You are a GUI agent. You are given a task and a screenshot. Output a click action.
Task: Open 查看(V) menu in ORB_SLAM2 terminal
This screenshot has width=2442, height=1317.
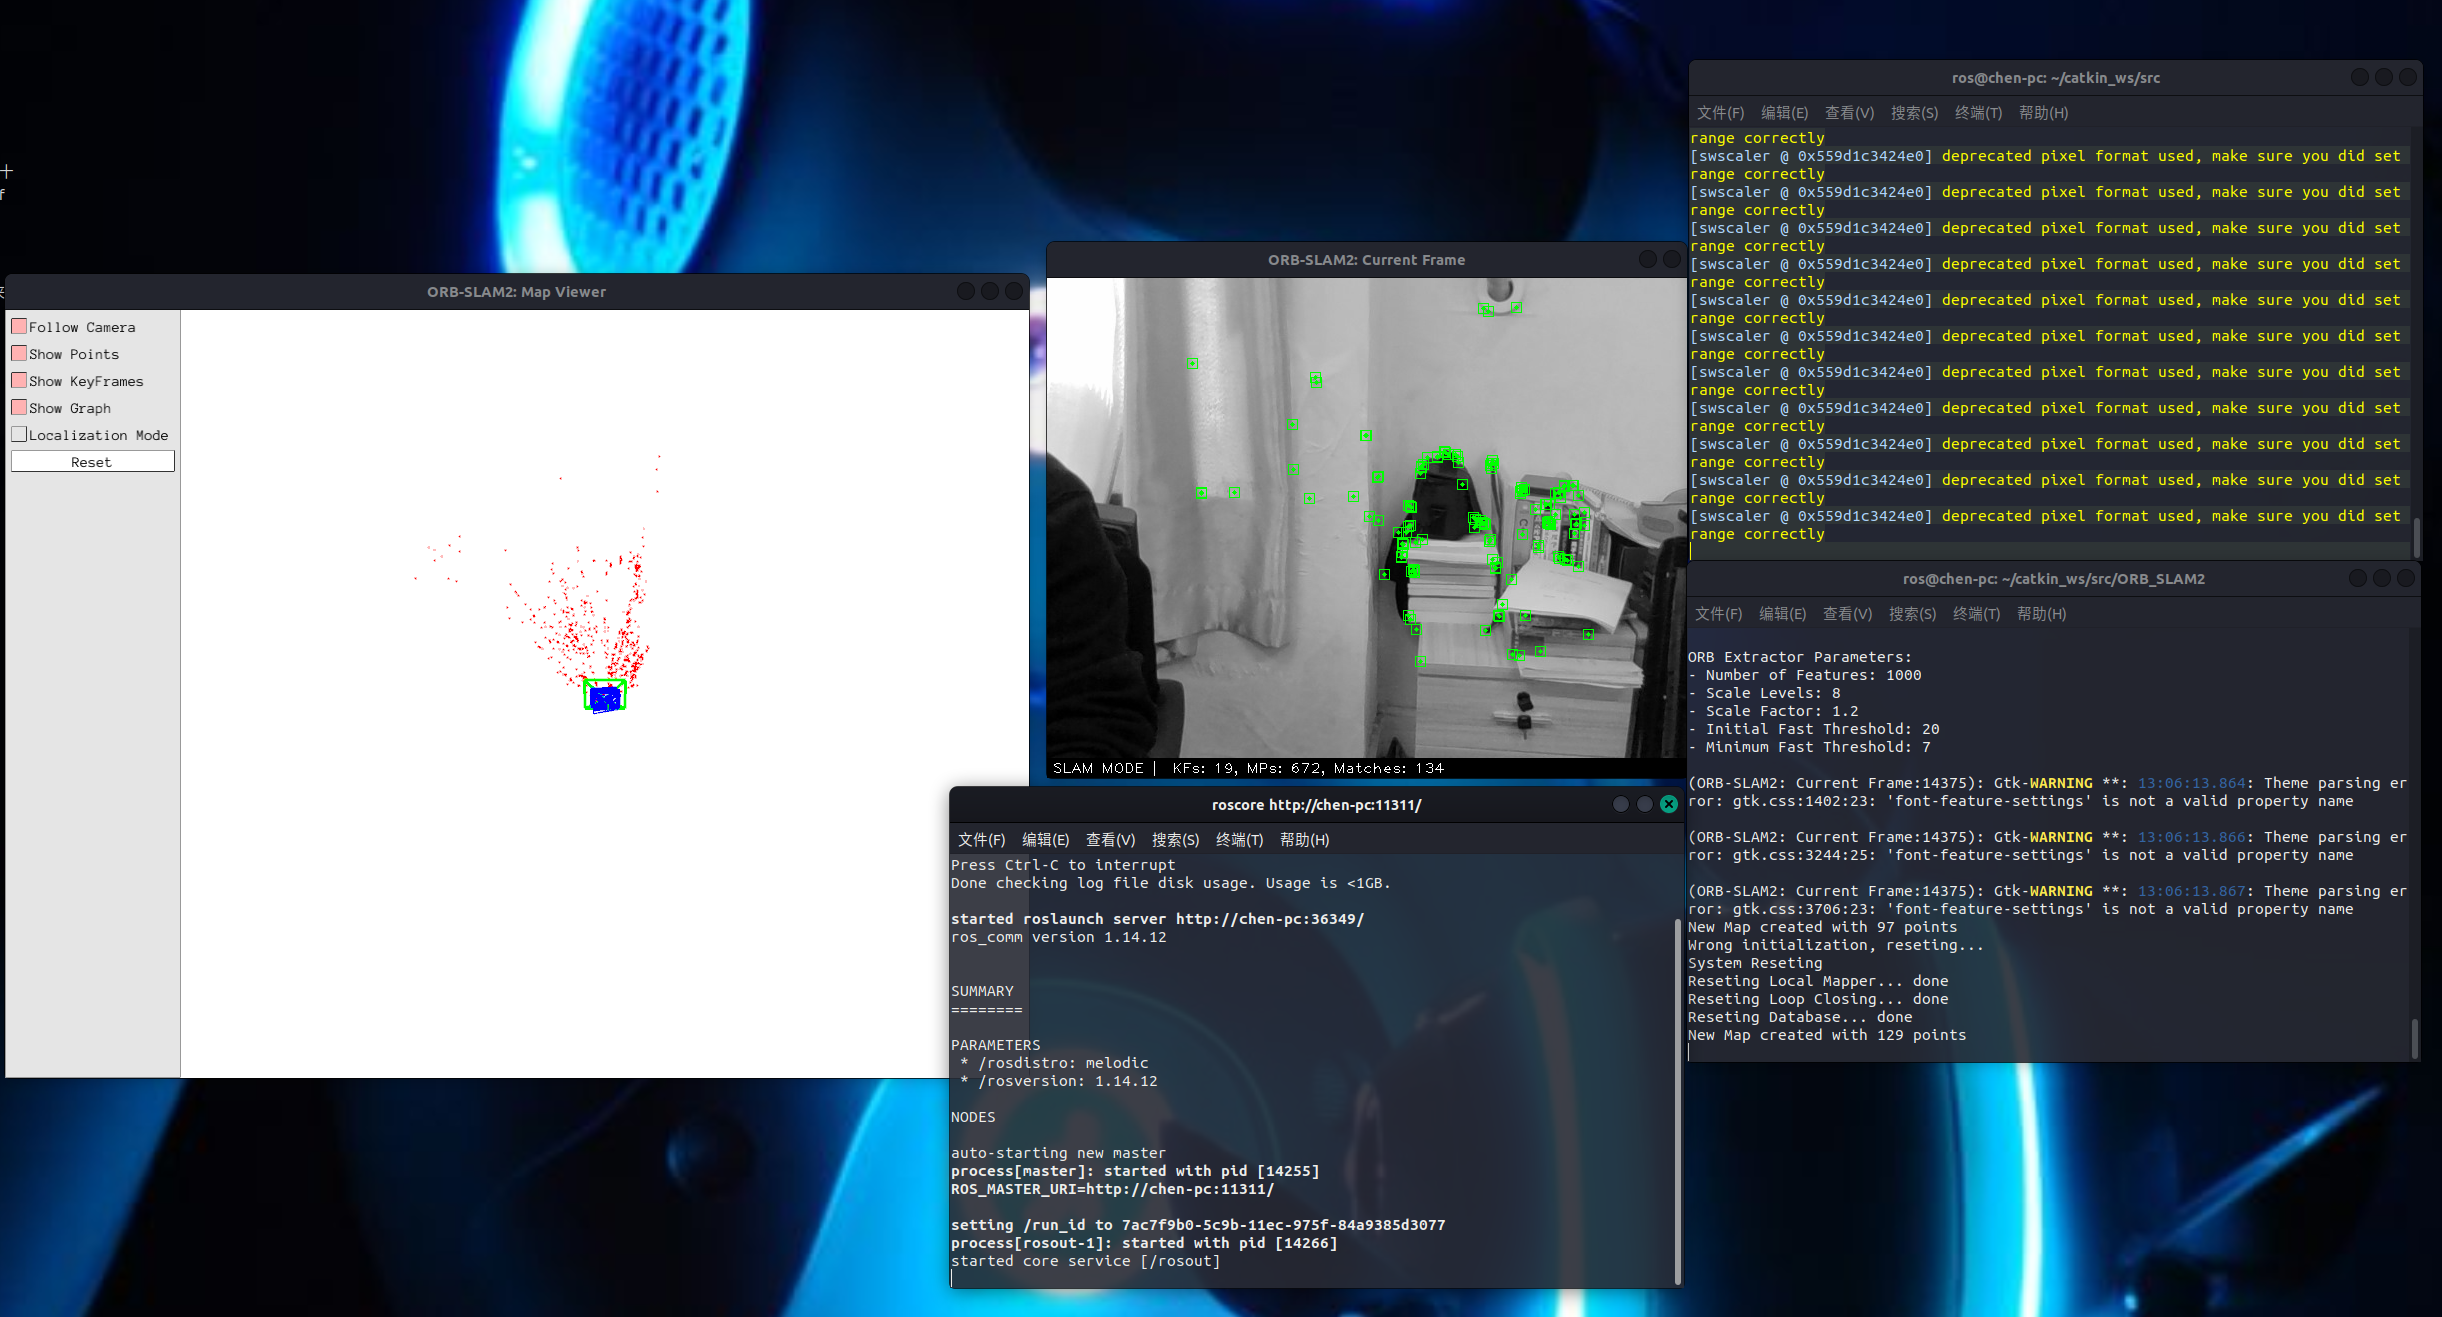tap(1846, 614)
